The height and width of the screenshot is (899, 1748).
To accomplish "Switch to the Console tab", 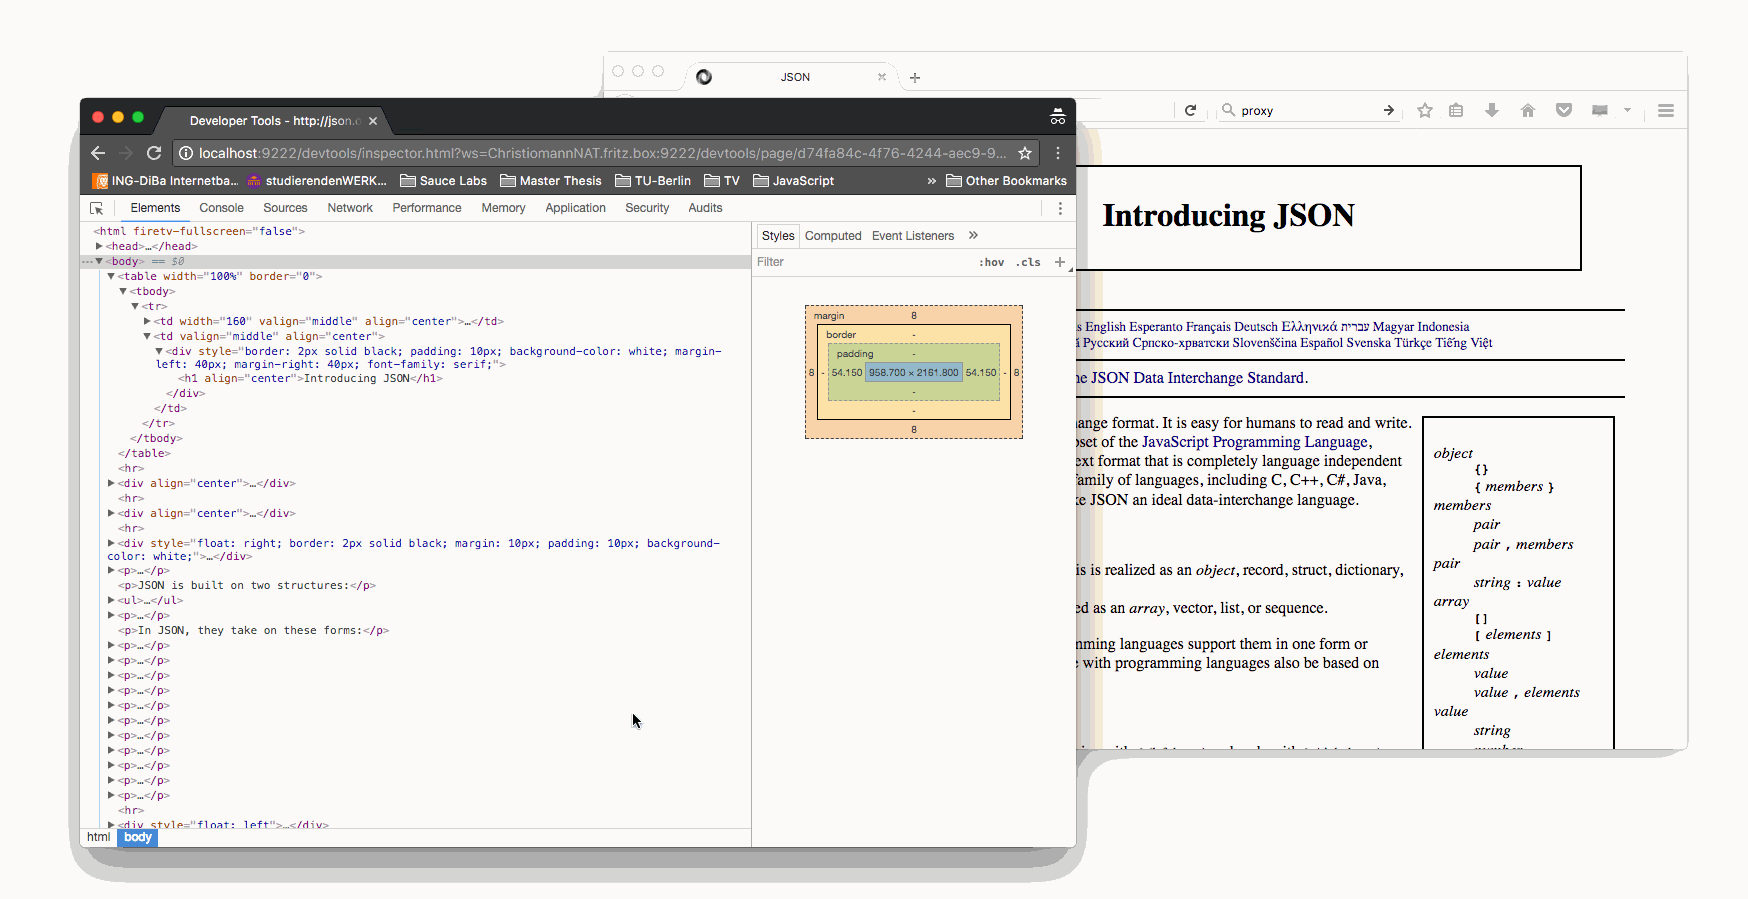I will pyautogui.click(x=221, y=208).
